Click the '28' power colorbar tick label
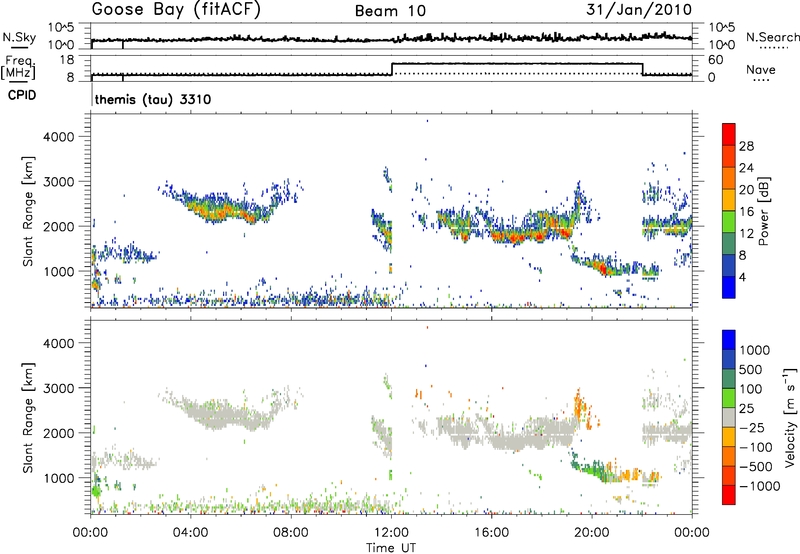The image size is (800, 554). click(746, 146)
